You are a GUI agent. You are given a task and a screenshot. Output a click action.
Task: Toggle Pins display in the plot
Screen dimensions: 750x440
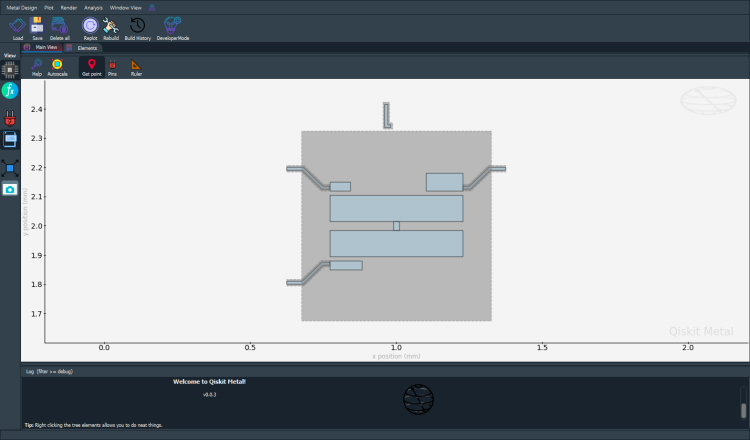click(112, 67)
